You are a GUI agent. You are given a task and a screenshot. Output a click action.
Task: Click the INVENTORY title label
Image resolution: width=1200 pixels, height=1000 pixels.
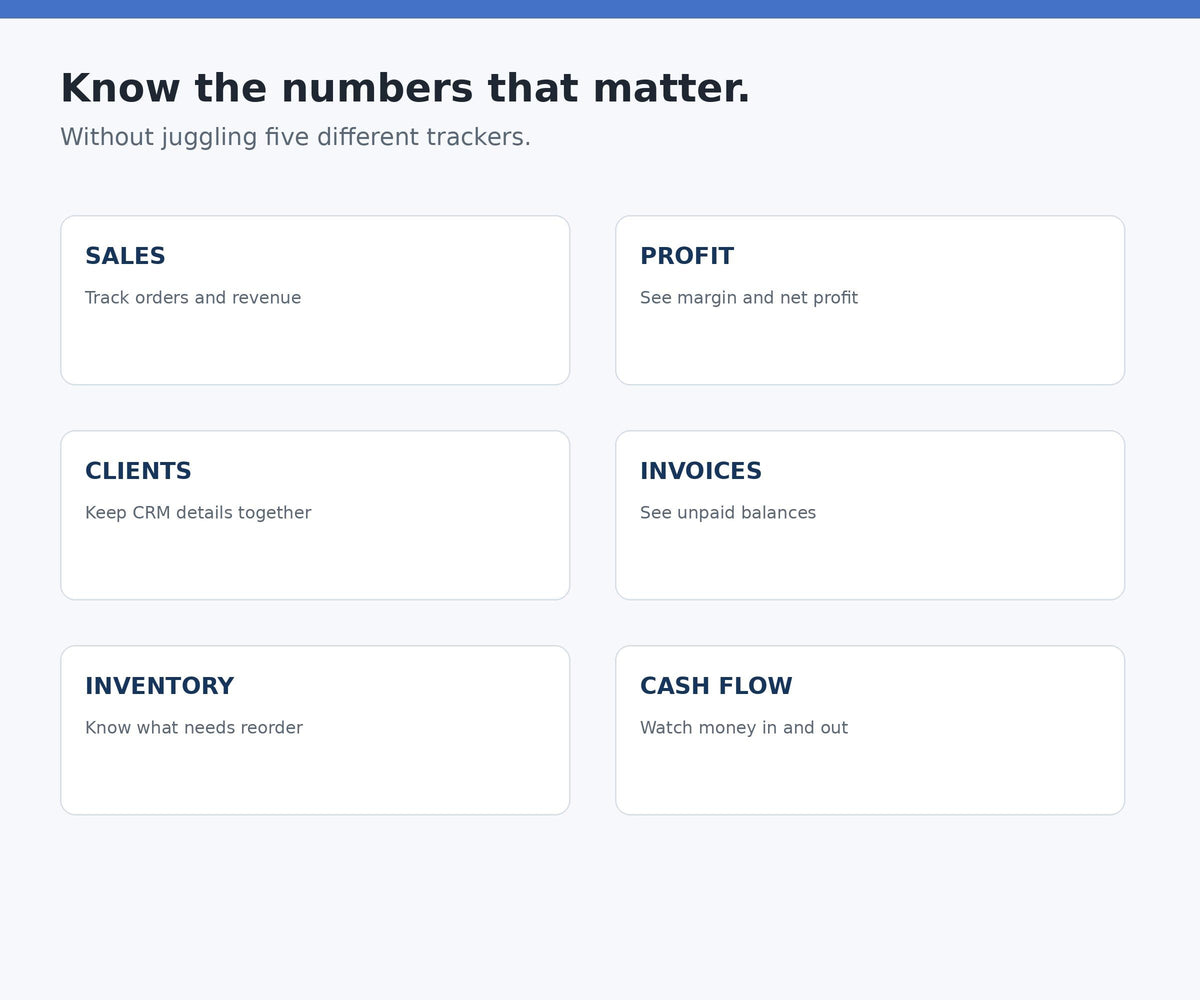point(160,687)
